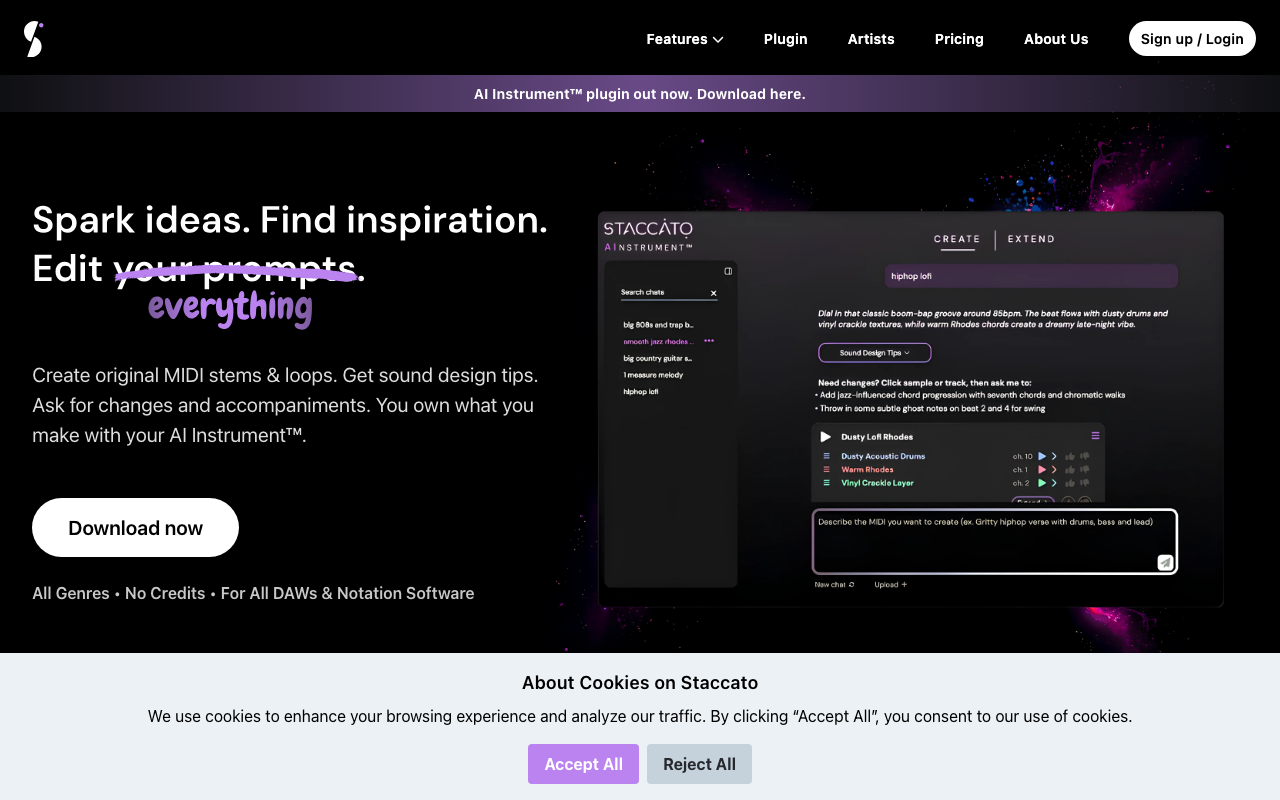Screen dimensions: 1280x800
Task: Select the Vinyl Crackle Layer track name
Action: (877, 483)
